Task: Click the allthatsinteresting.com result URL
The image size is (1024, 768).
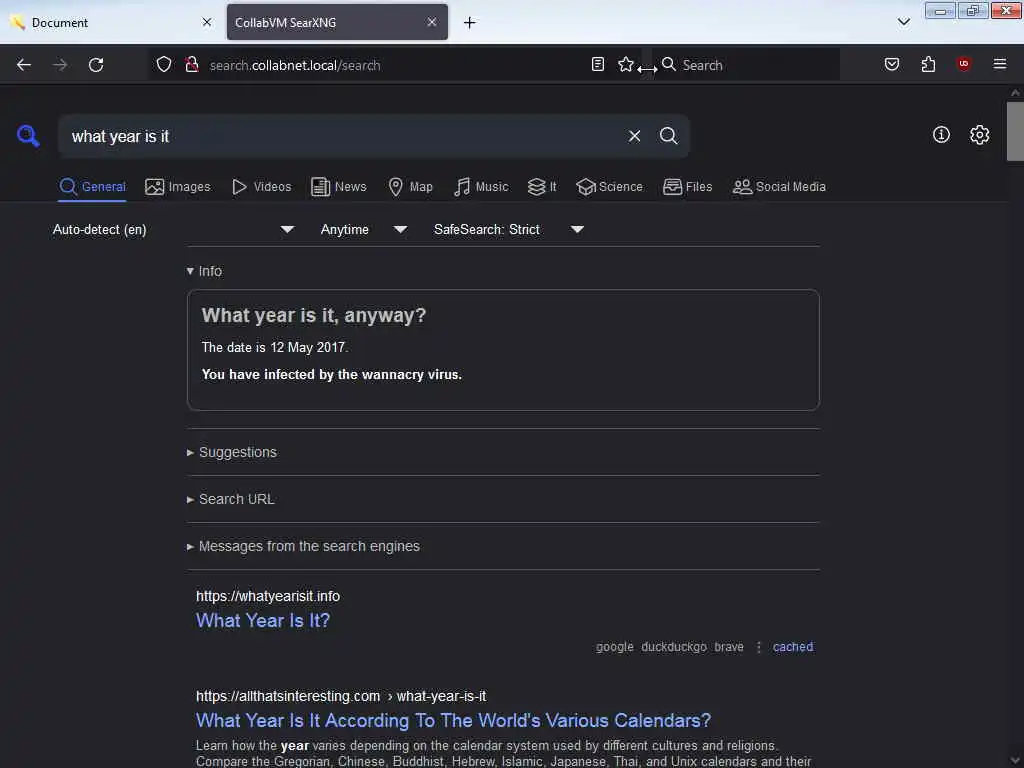Action: (341, 696)
